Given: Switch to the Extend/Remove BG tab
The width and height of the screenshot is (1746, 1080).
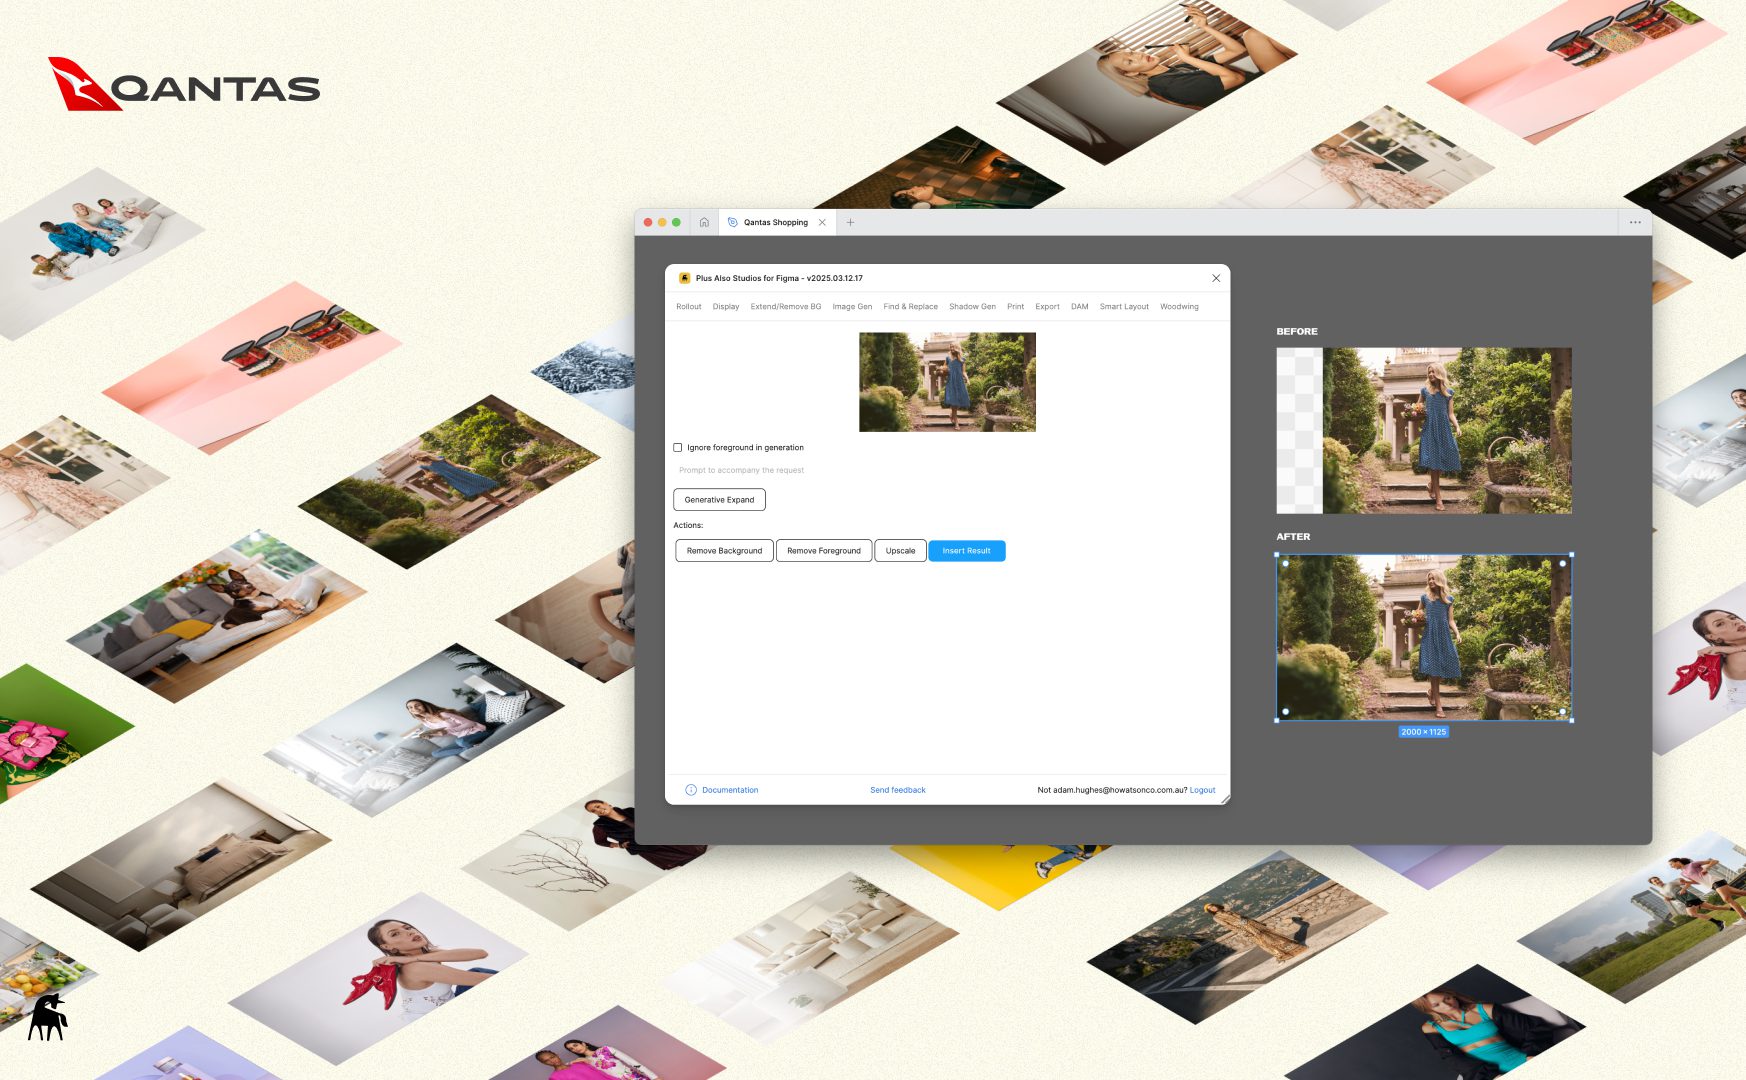Looking at the screenshot, I should (x=785, y=307).
